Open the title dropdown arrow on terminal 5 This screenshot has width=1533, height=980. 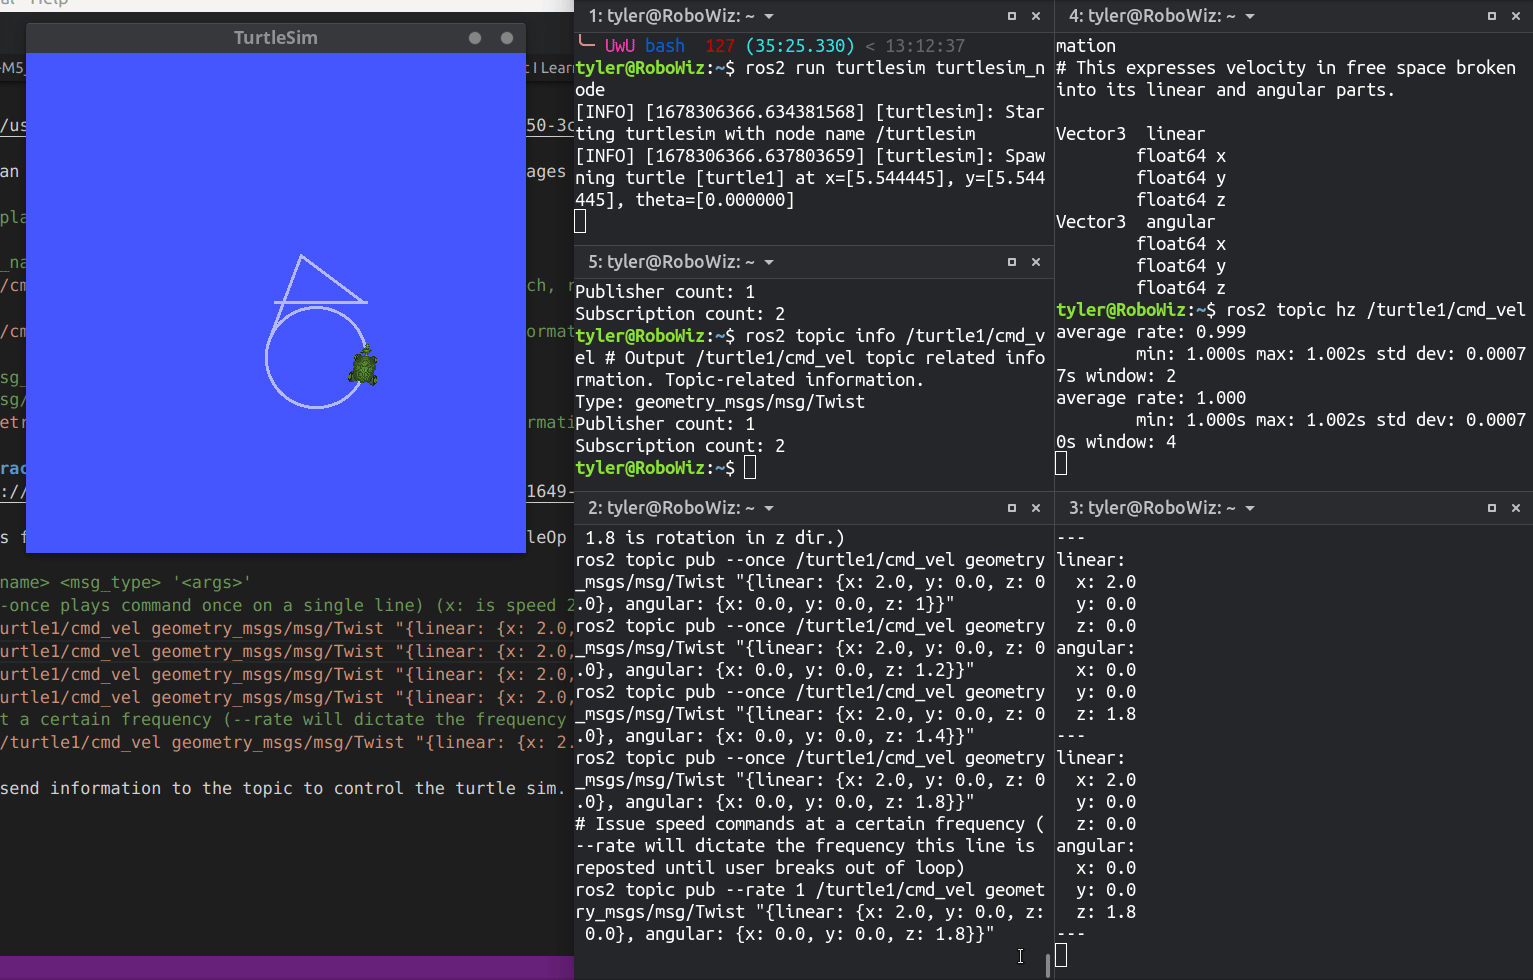[x=769, y=262]
